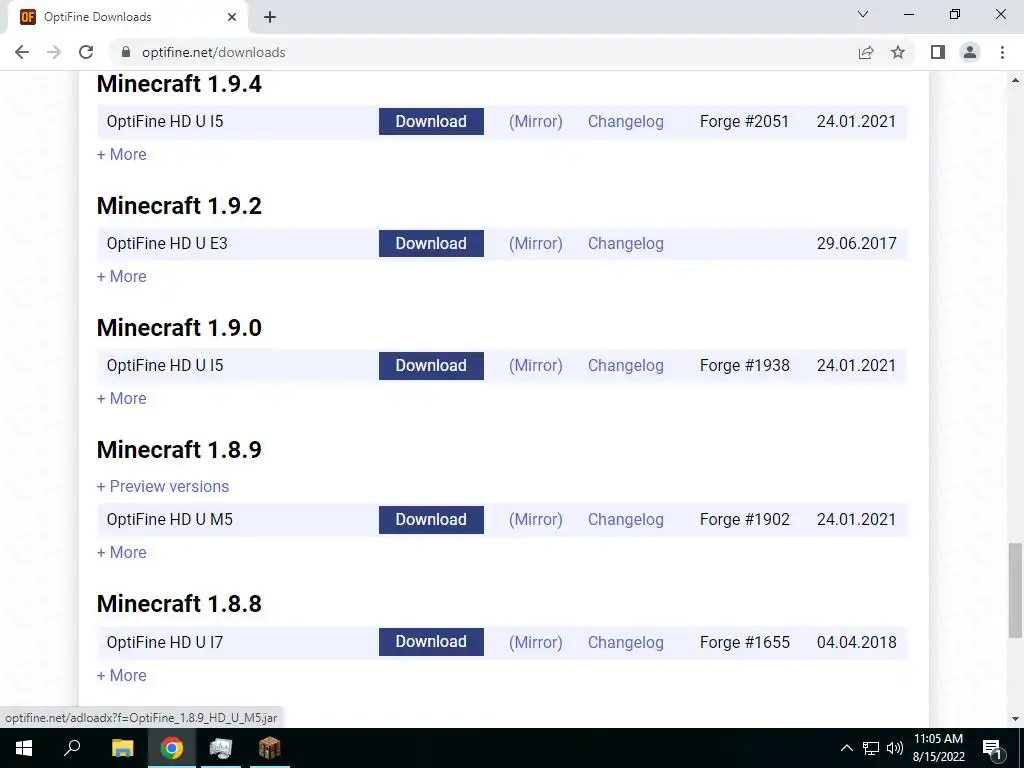Open a new browser tab

click(x=270, y=17)
